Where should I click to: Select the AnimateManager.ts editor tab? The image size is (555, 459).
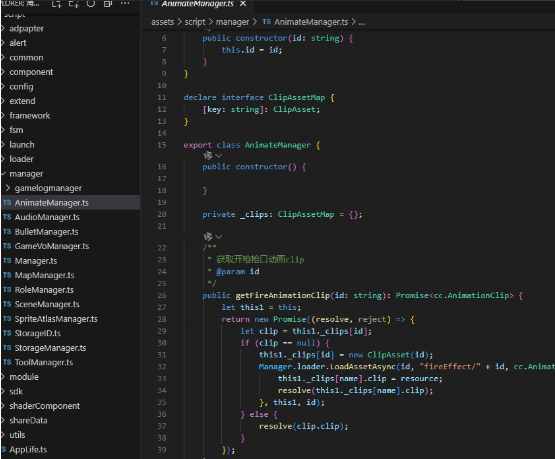coord(198,4)
